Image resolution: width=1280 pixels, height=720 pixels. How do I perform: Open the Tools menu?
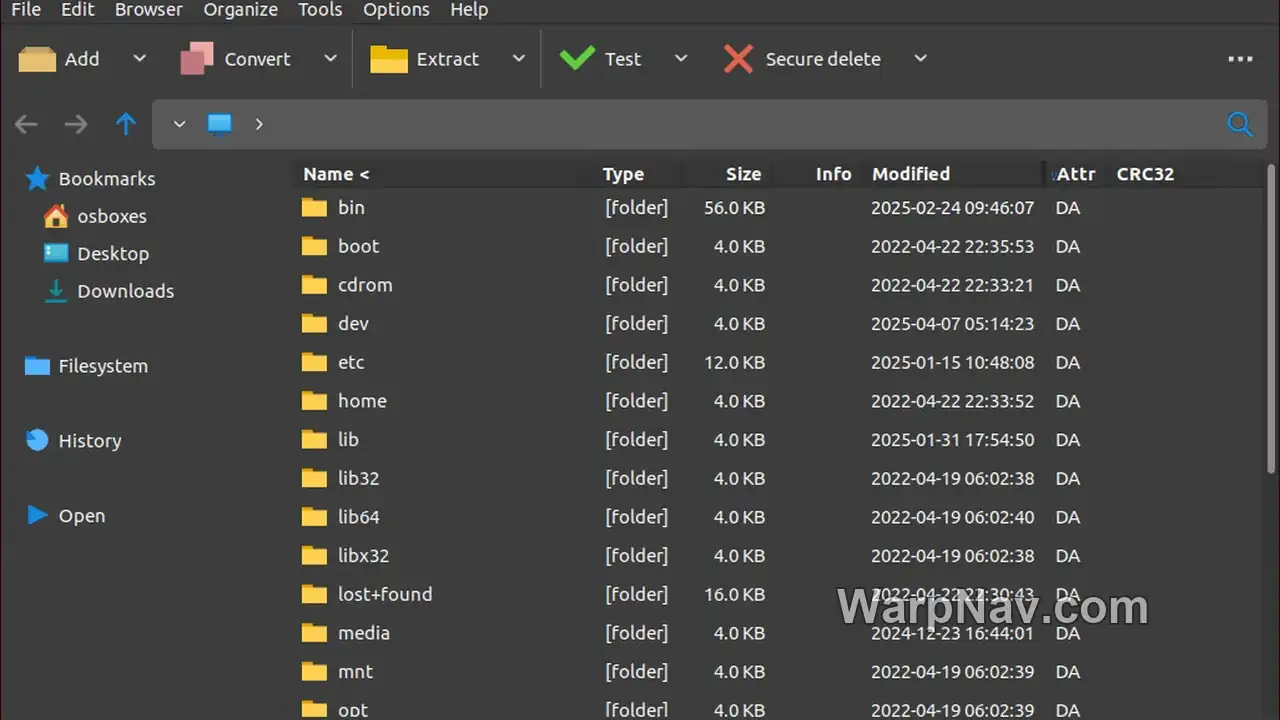pyautogui.click(x=320, y=10)
